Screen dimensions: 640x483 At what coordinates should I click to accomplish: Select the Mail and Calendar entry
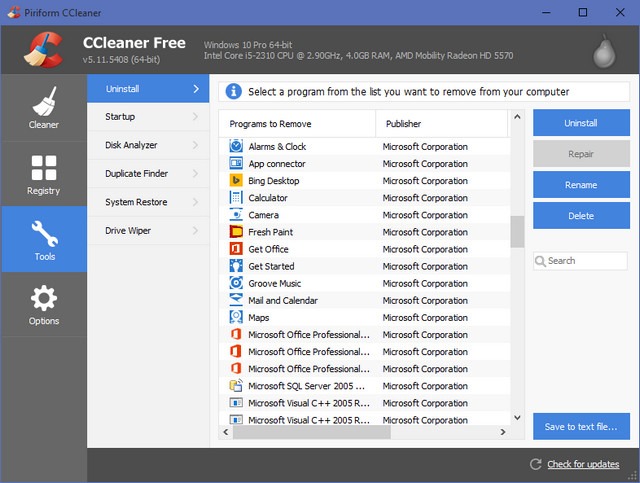(x=364, y=300)
